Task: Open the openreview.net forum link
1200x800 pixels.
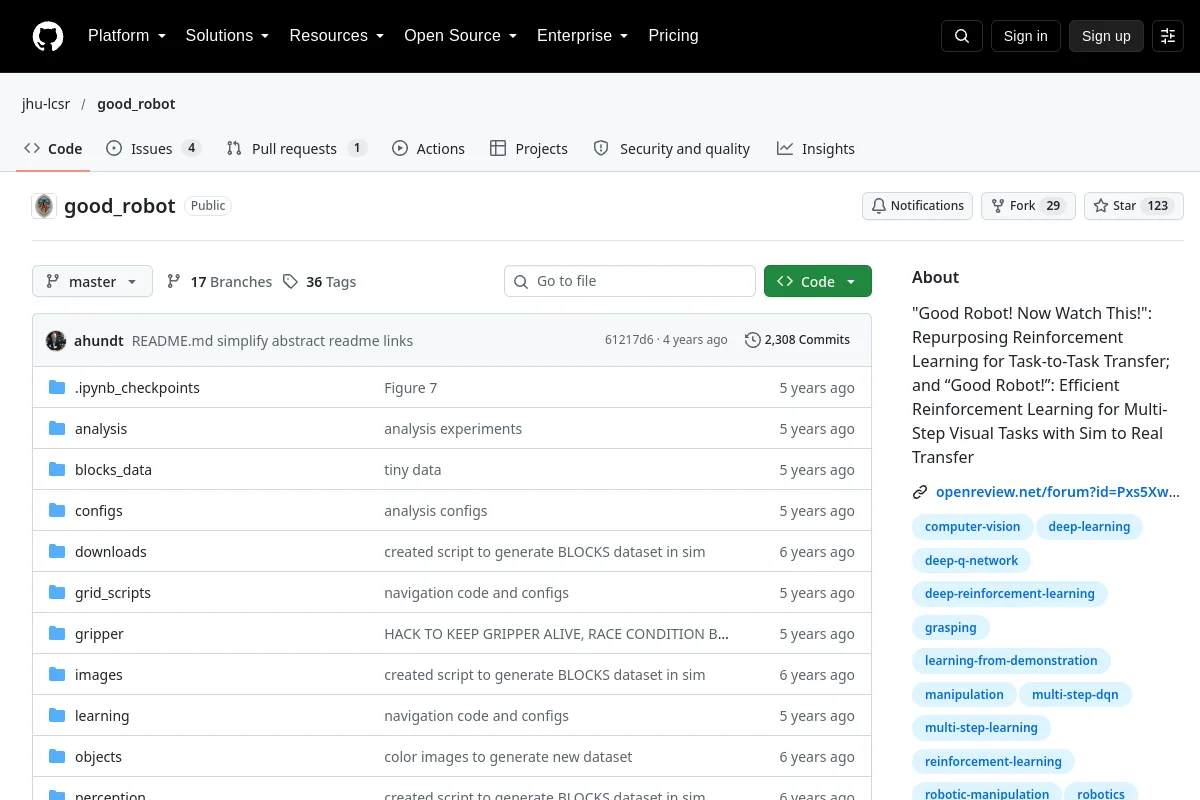Action: pos(1058,492)
